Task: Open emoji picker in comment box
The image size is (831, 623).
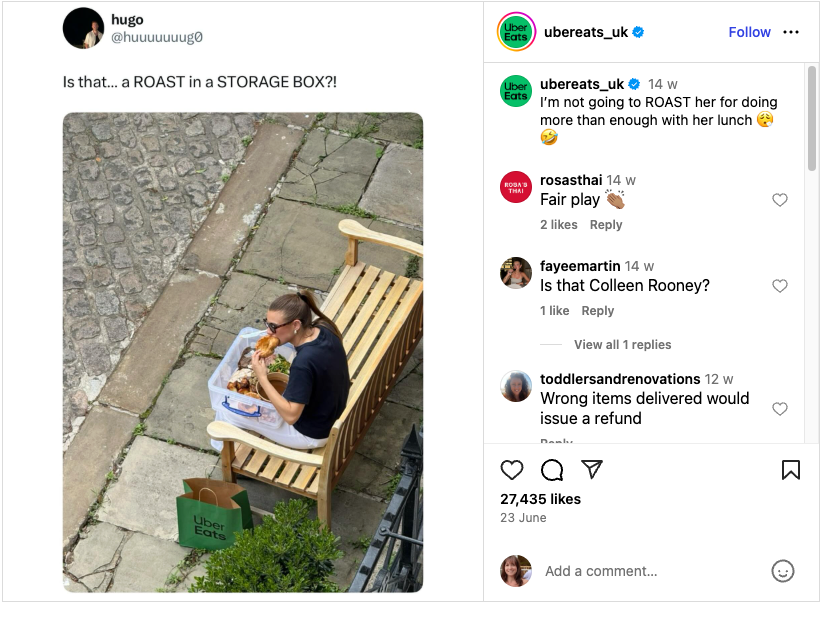Action: [783, 571]
